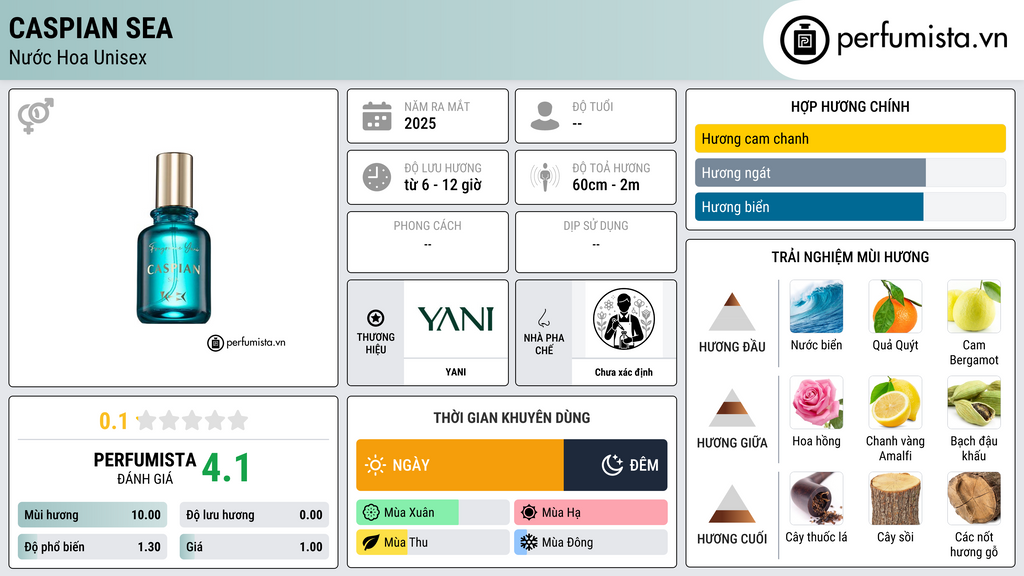Click the Giá 1.00 score bar
Screen dimensions: 1024x576
[x=254, y=547]
